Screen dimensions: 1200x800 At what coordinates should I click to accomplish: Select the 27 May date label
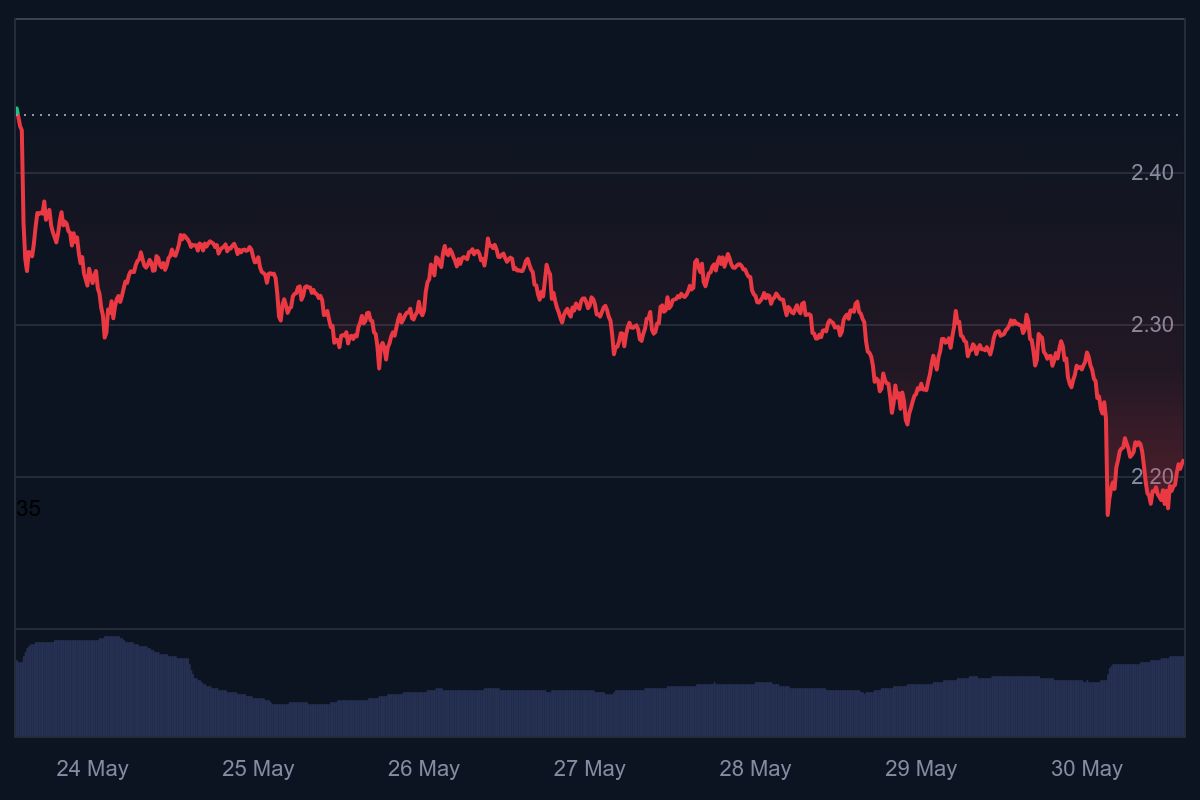tap(589, 769)
